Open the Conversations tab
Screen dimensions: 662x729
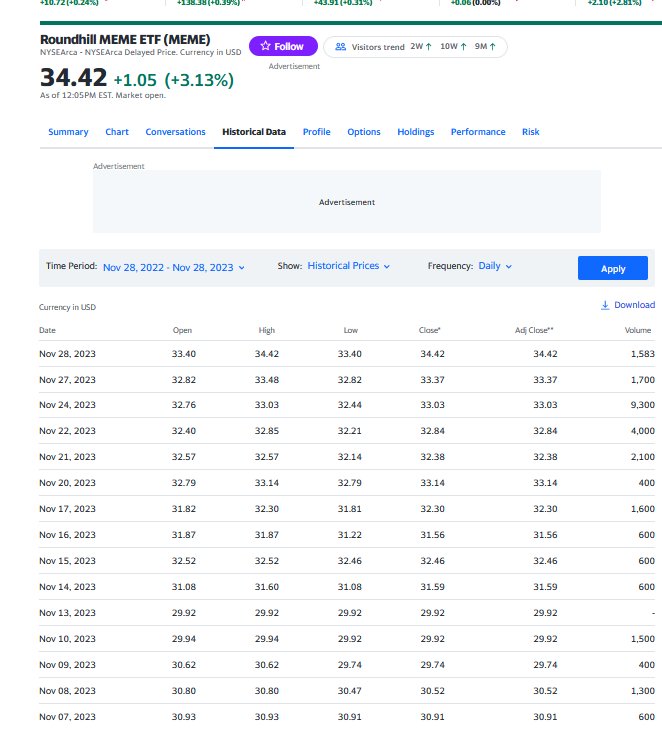coord(175,132)
